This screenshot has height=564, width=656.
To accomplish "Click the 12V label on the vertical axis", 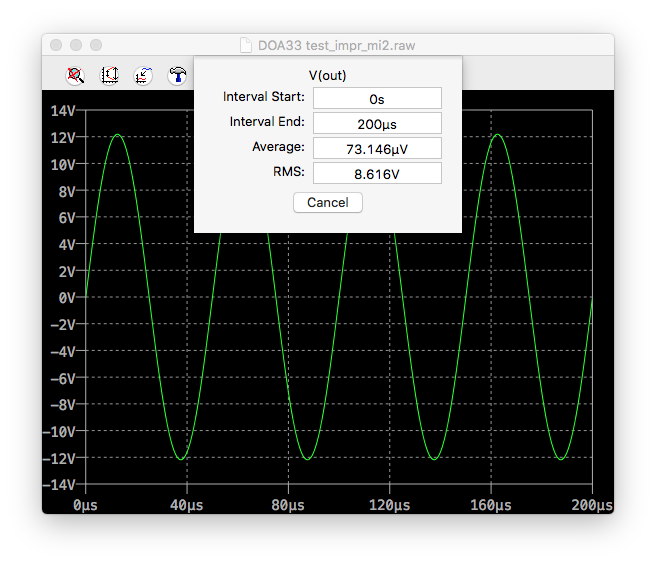I will coord(63,138).
